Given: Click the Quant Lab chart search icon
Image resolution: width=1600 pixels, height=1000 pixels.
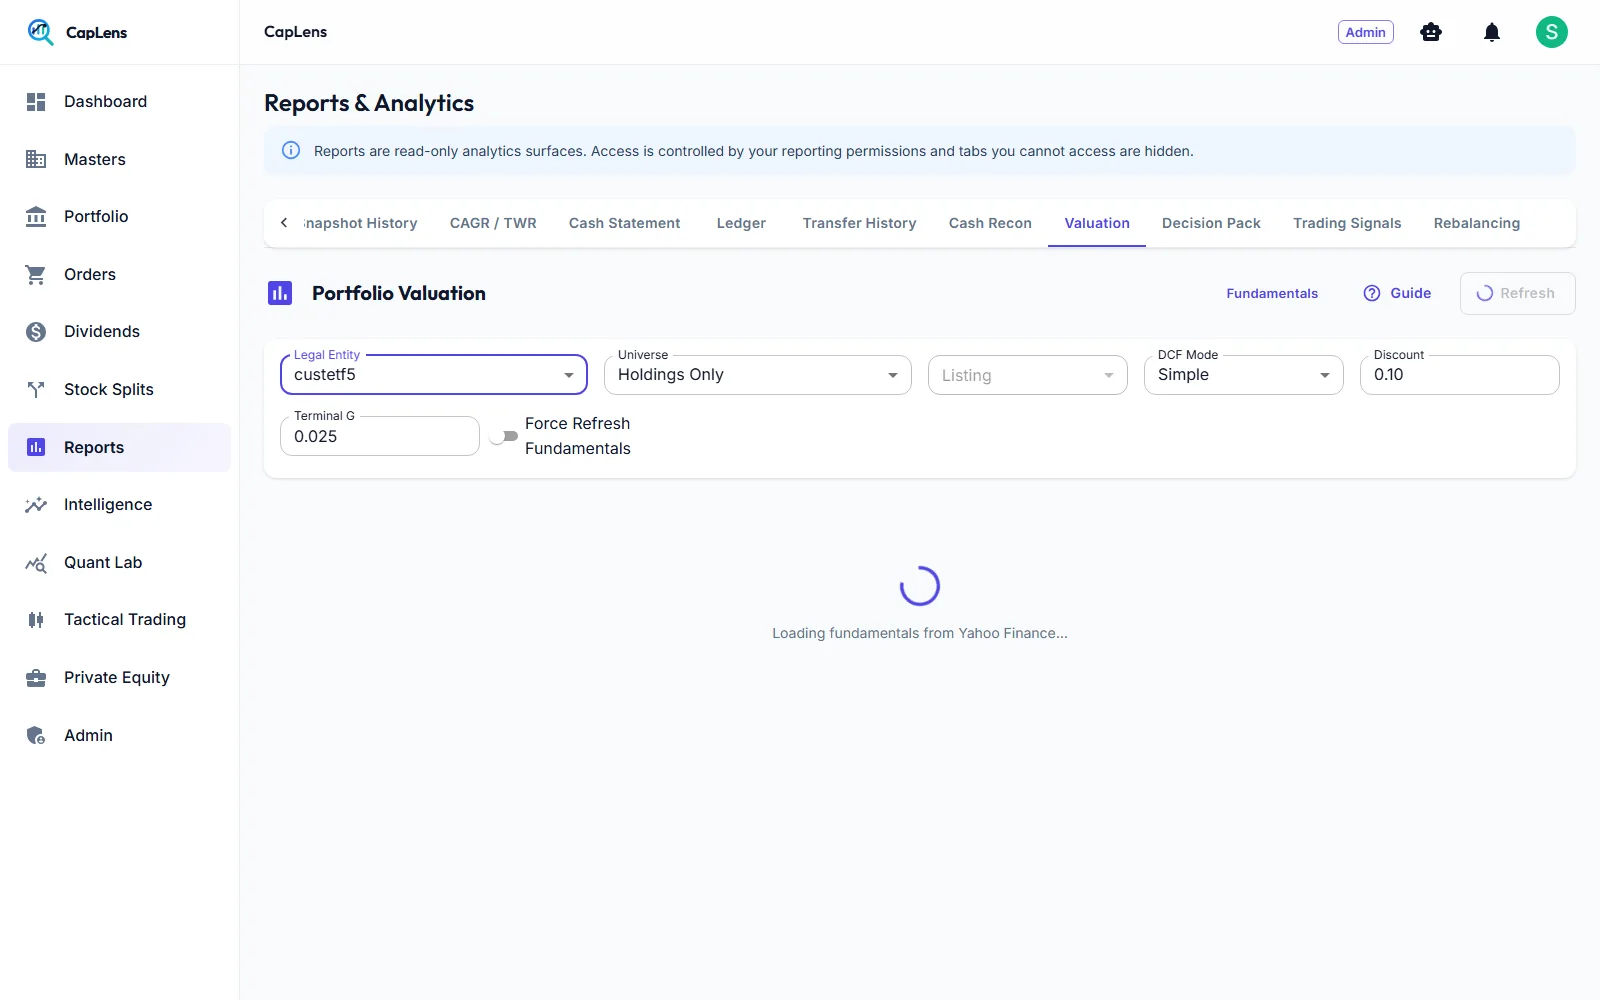Looking at the screenshot, I should click(x=36, y=563).
